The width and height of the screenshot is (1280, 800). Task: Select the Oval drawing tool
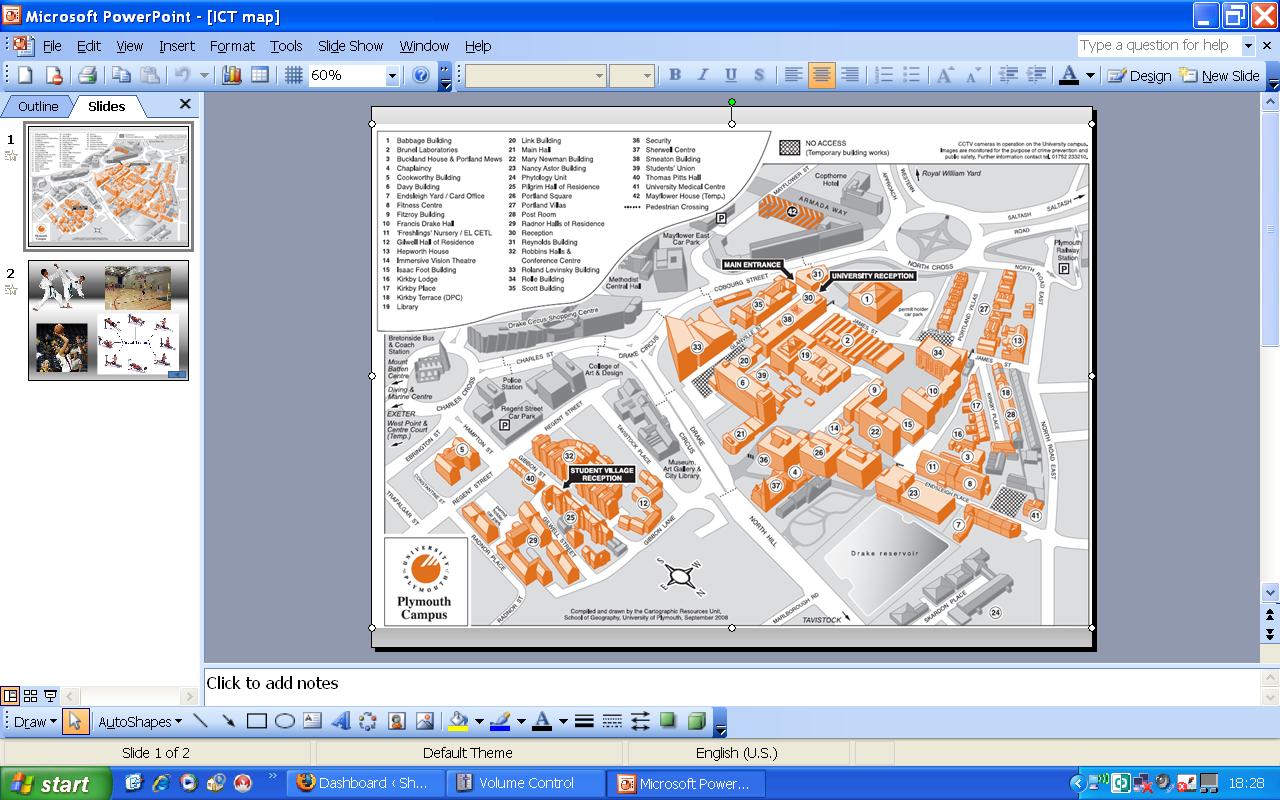click(x=284, y=721)
